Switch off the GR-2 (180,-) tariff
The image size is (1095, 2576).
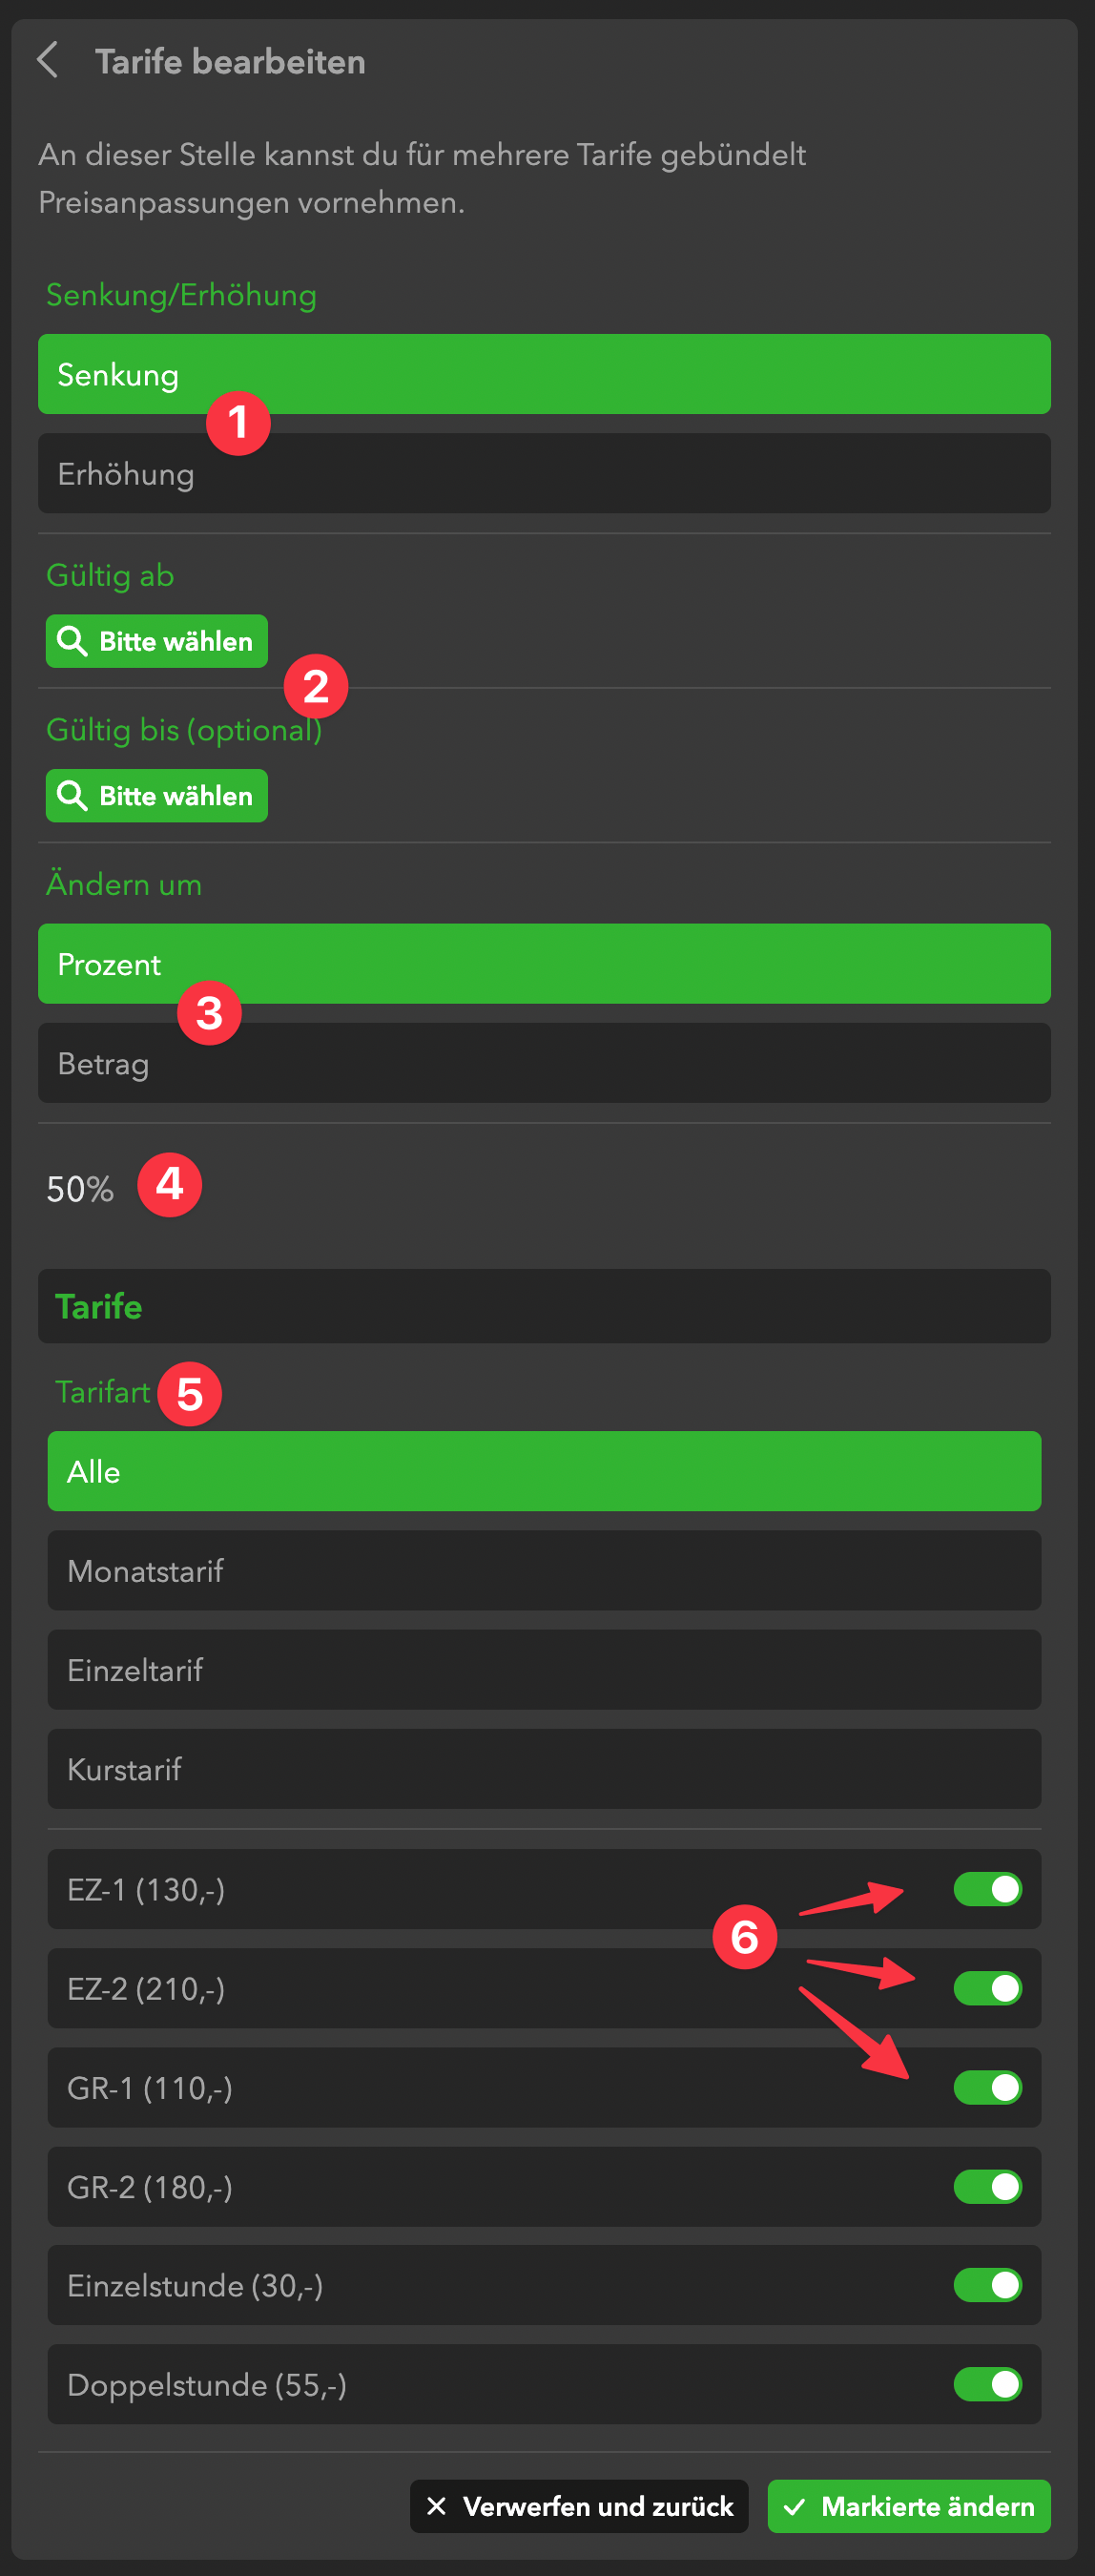click(x=987, y=2186)
